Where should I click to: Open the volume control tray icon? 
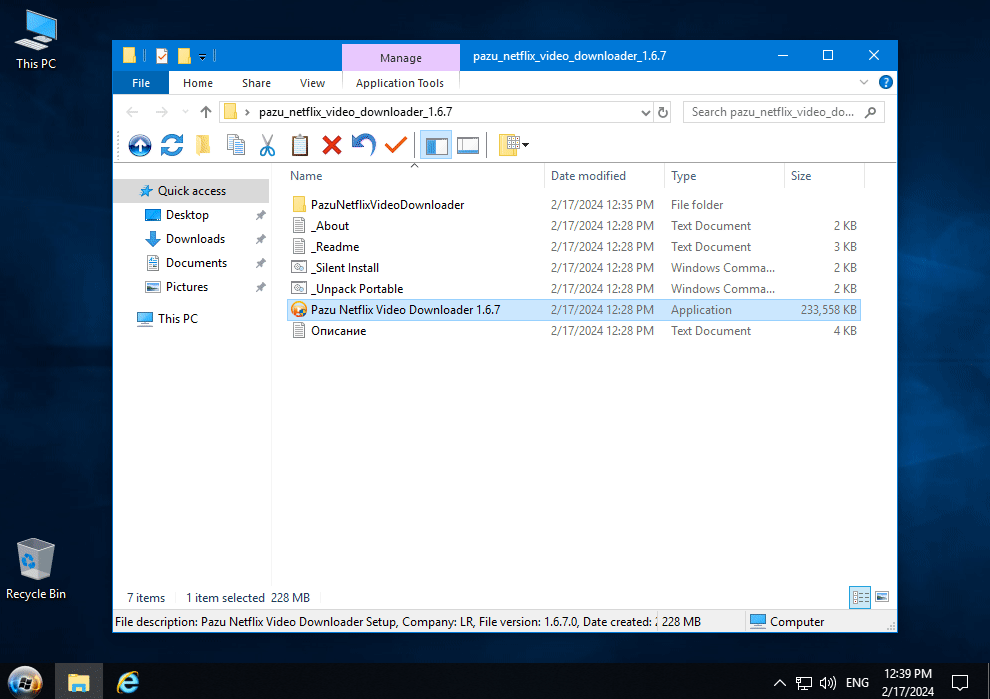click(x=827, y=683)
